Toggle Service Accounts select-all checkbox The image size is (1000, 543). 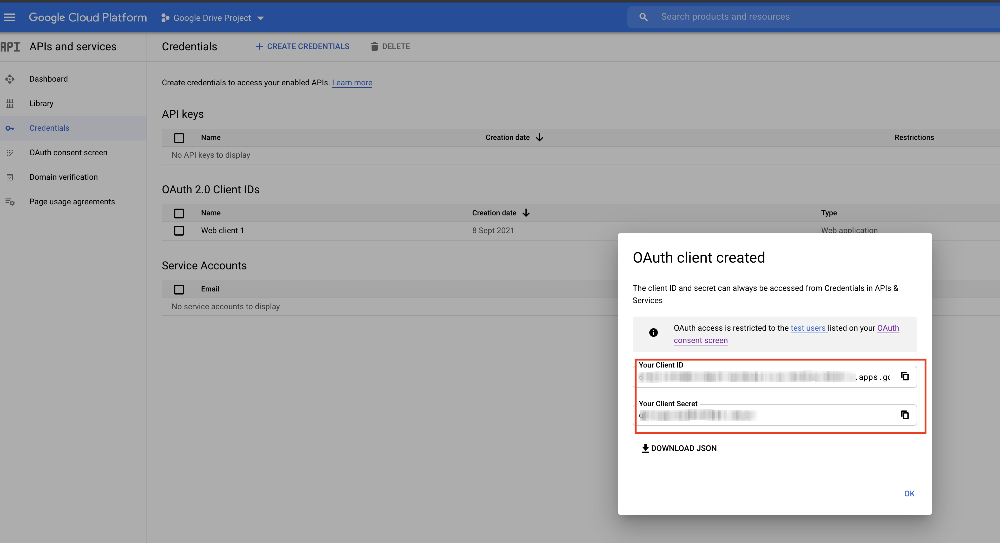pyautogui.click(x=179, y=290)
